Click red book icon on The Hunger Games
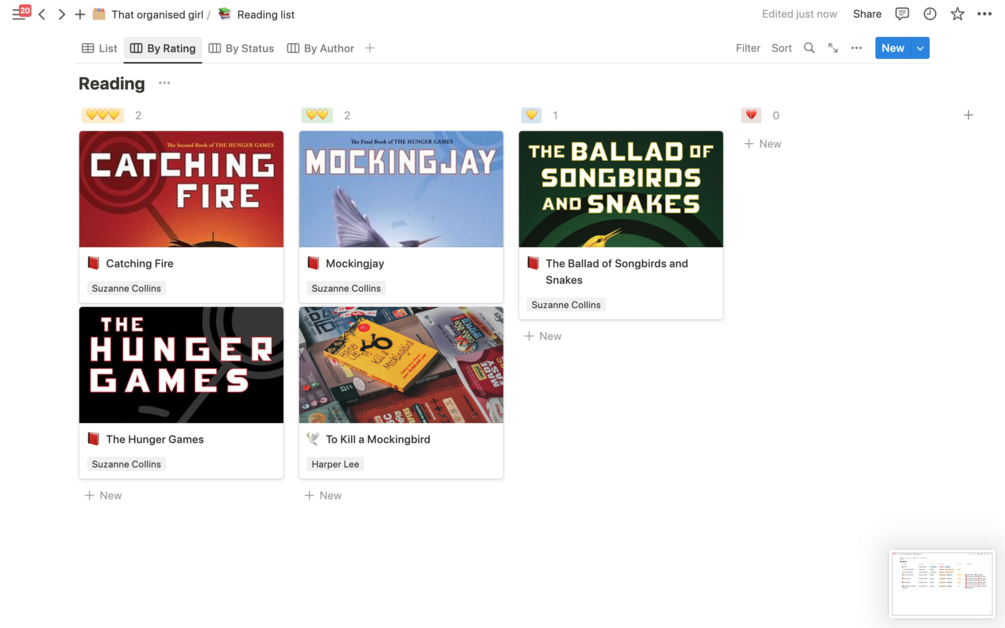This screenshot has width=1005, height=628. pyautogui.click(x=94, y=439)
